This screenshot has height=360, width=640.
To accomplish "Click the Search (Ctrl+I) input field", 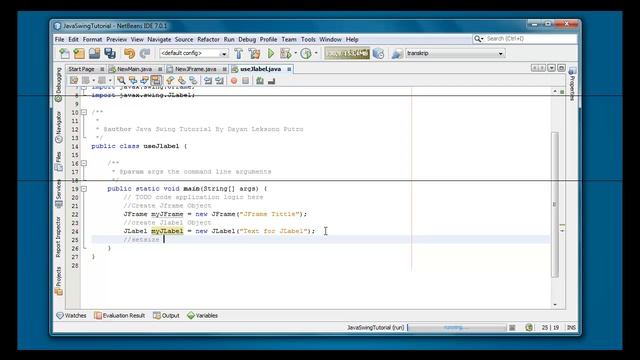I will [x=525, y=39].
